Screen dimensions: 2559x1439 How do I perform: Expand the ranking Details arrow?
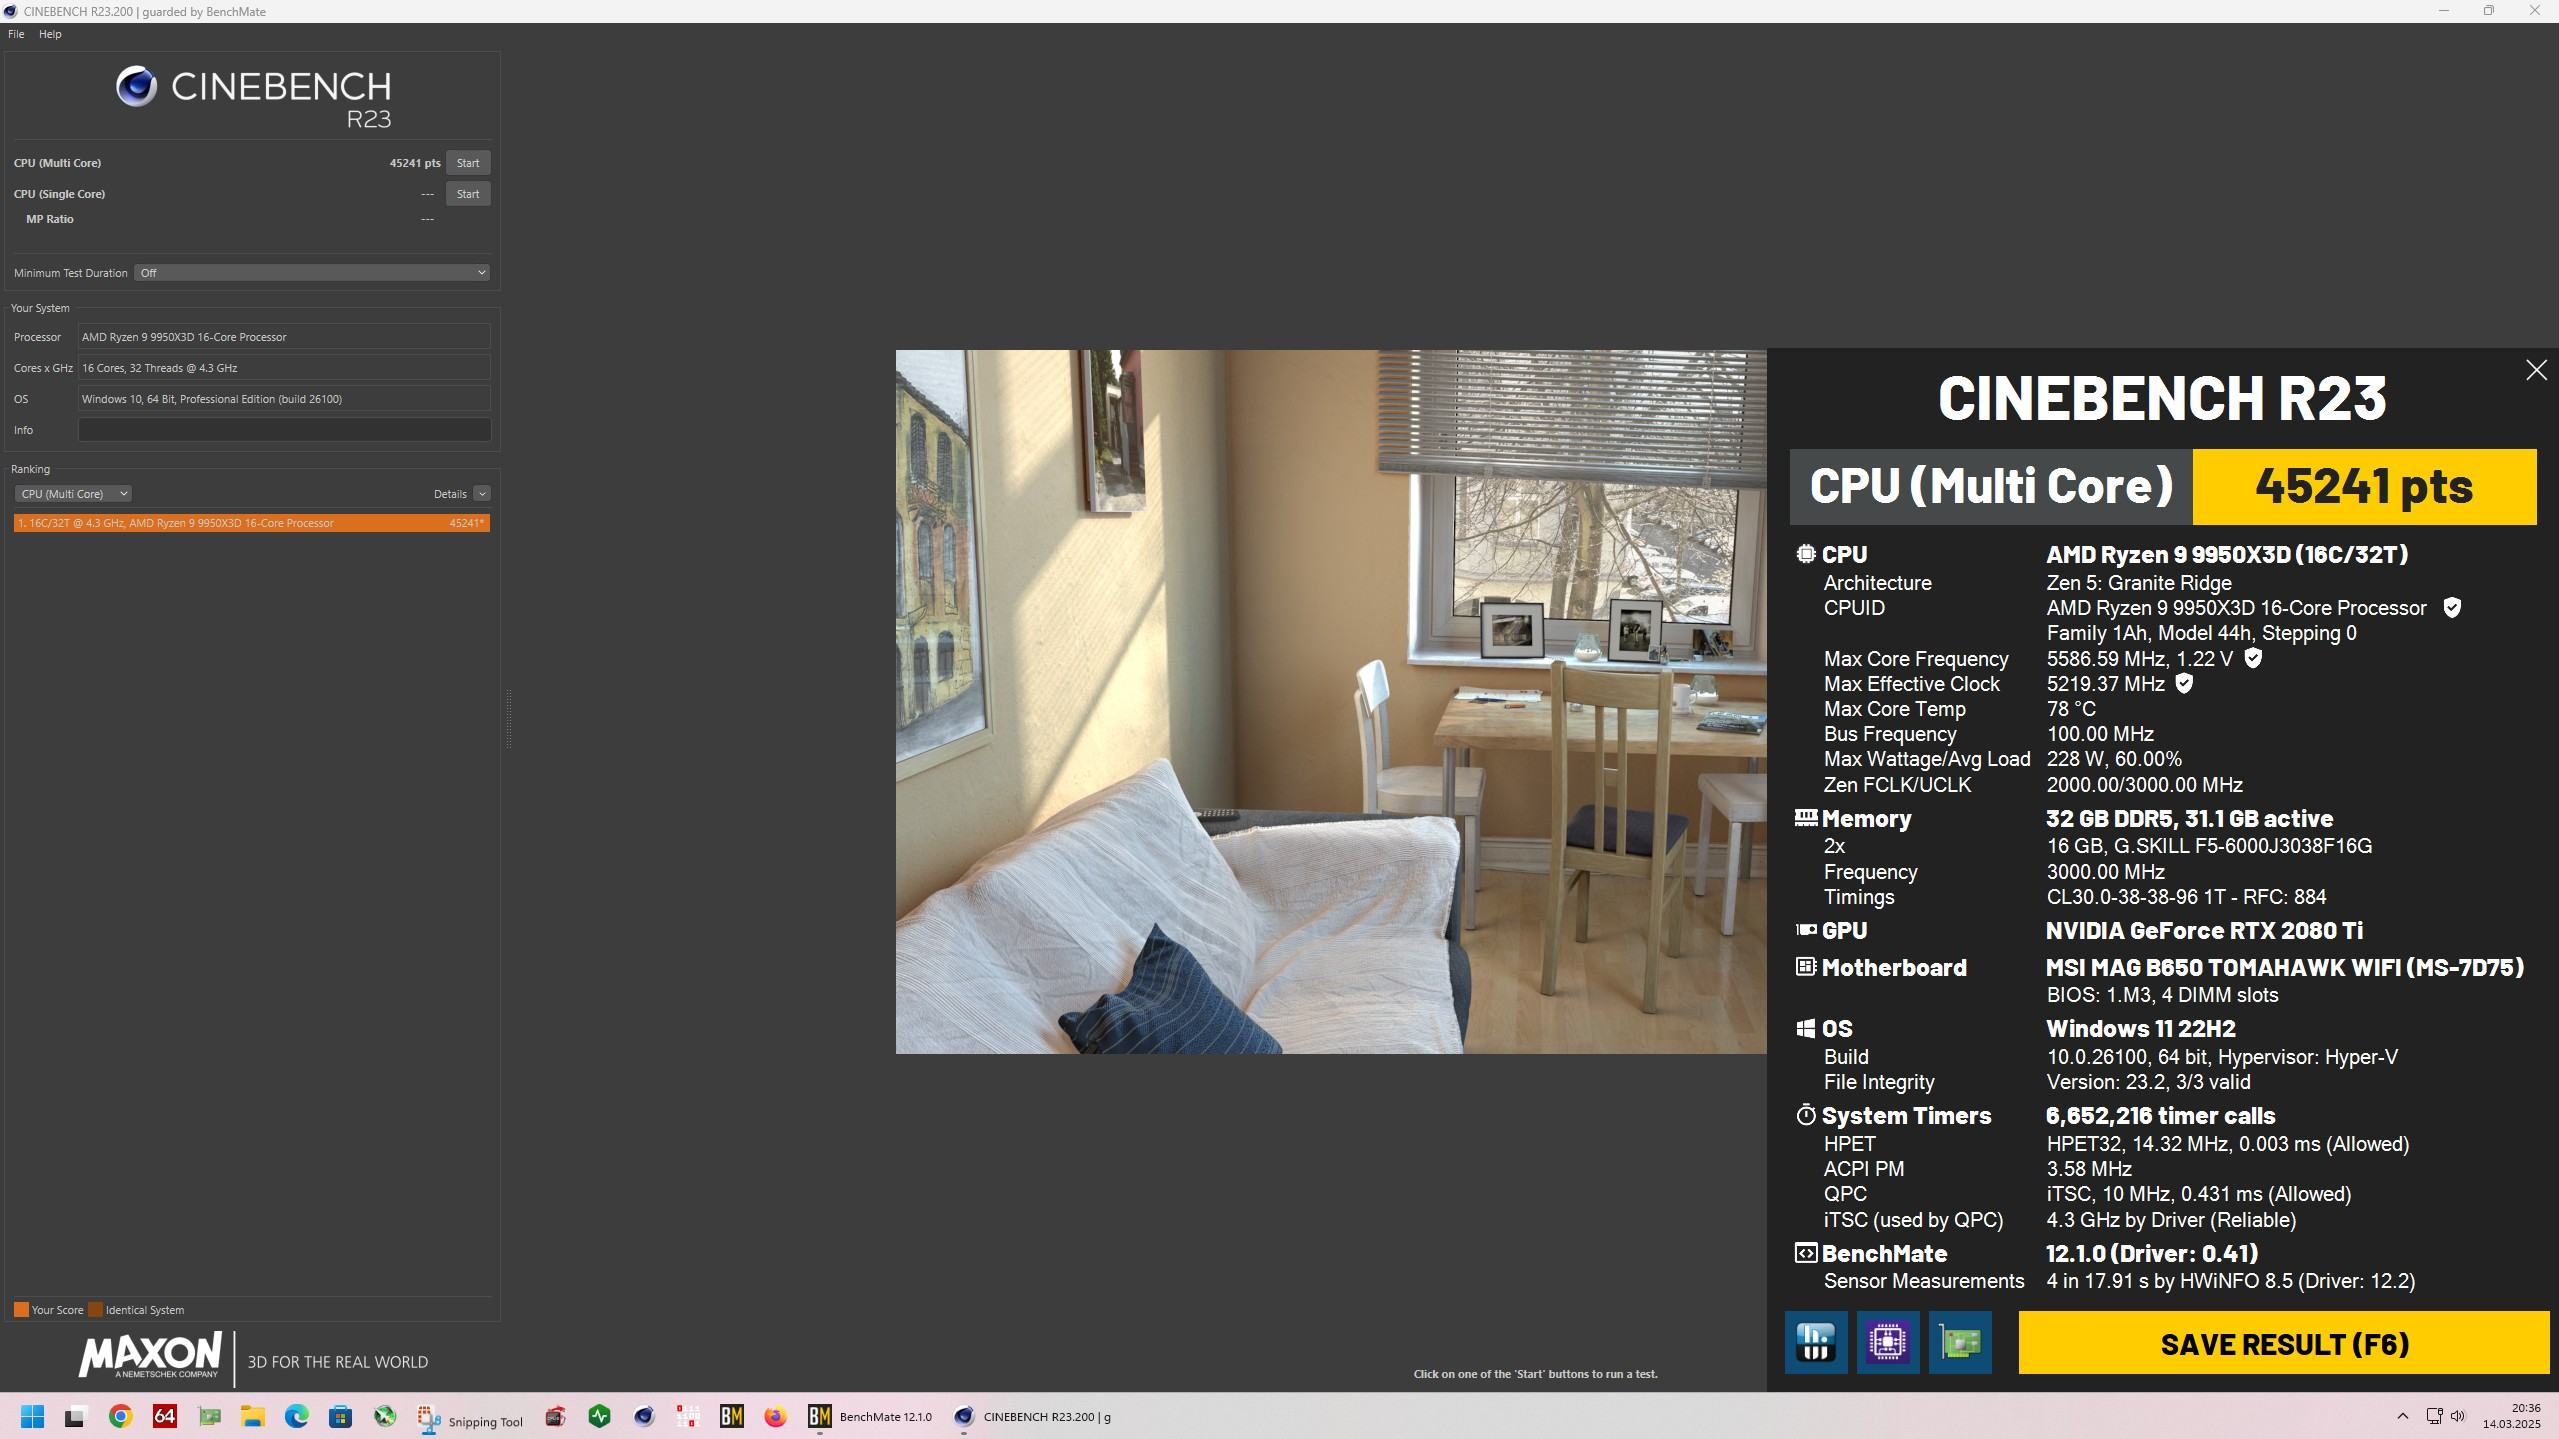482,494
